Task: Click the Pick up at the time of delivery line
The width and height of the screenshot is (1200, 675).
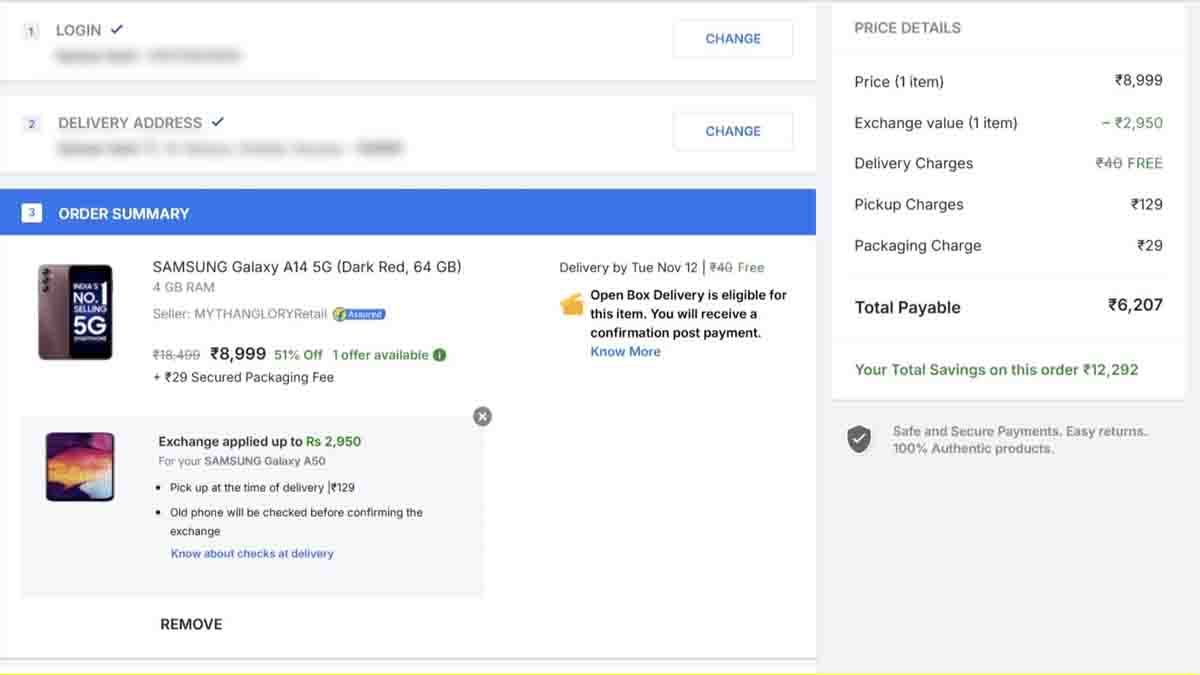Action: click(x=262, y=488)
